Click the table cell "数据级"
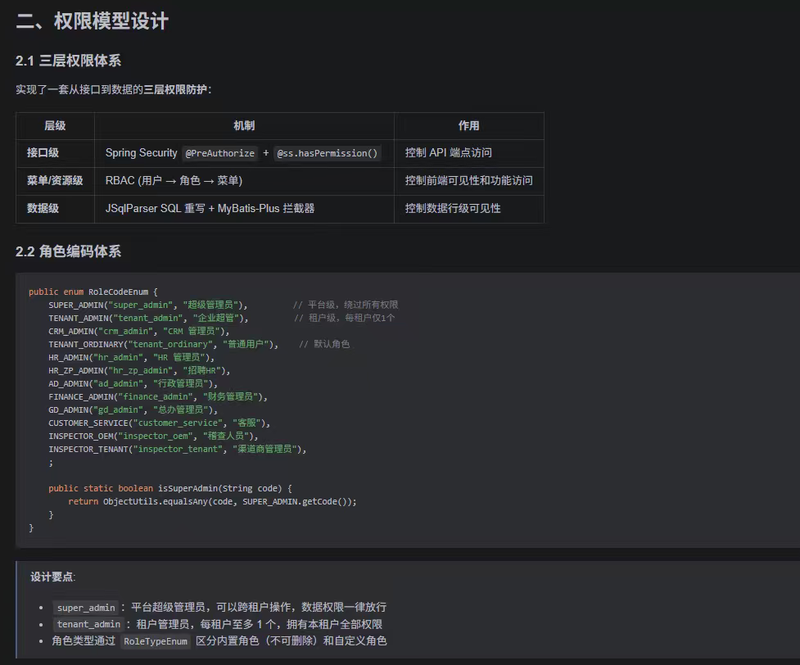The image size is (800, 665). 43,208
